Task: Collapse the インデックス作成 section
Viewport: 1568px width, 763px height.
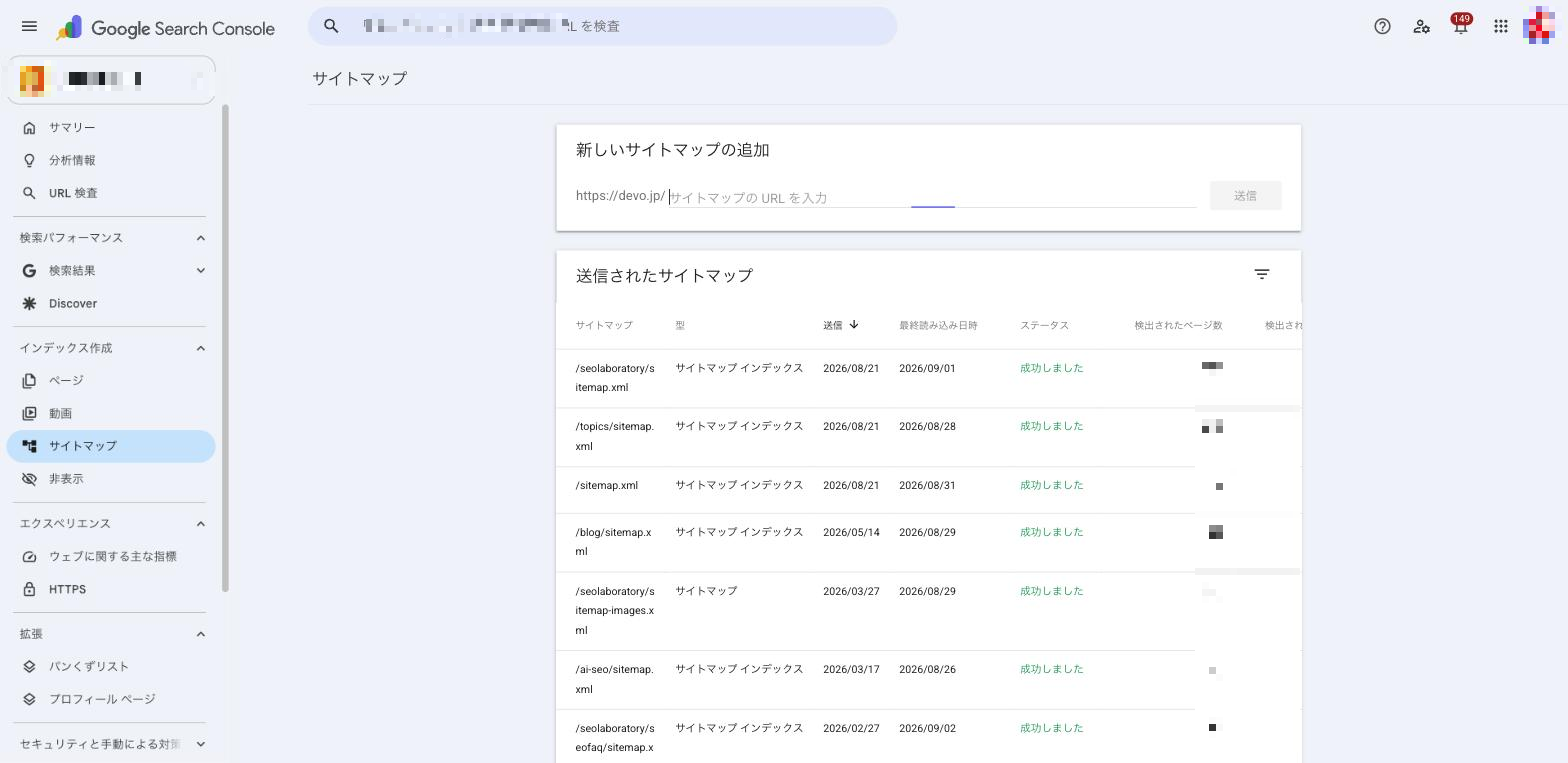Action: click(x=201, y=348)
